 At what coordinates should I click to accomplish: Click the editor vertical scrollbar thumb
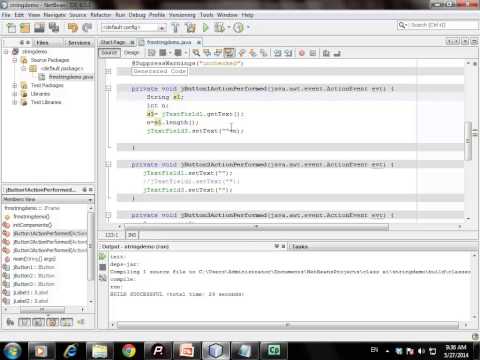point(468,140)
